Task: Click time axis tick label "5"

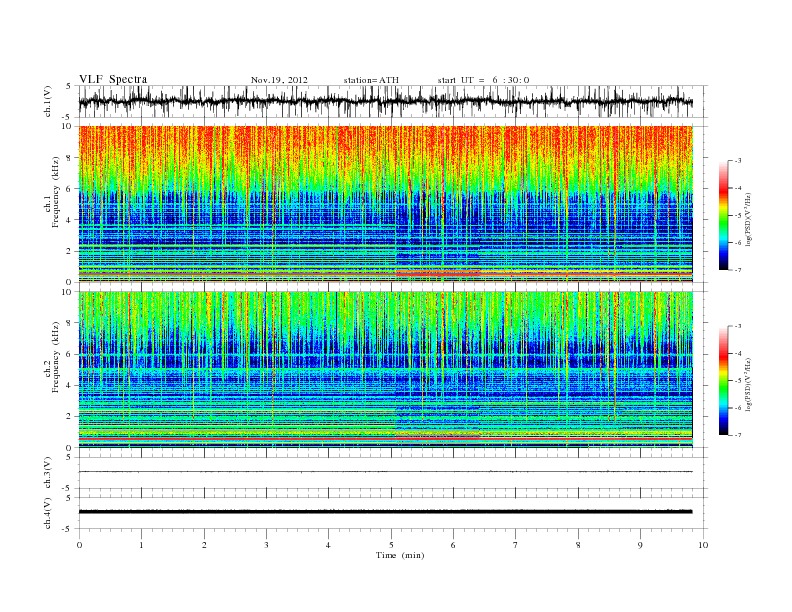Action: click(x=391, y=545)
